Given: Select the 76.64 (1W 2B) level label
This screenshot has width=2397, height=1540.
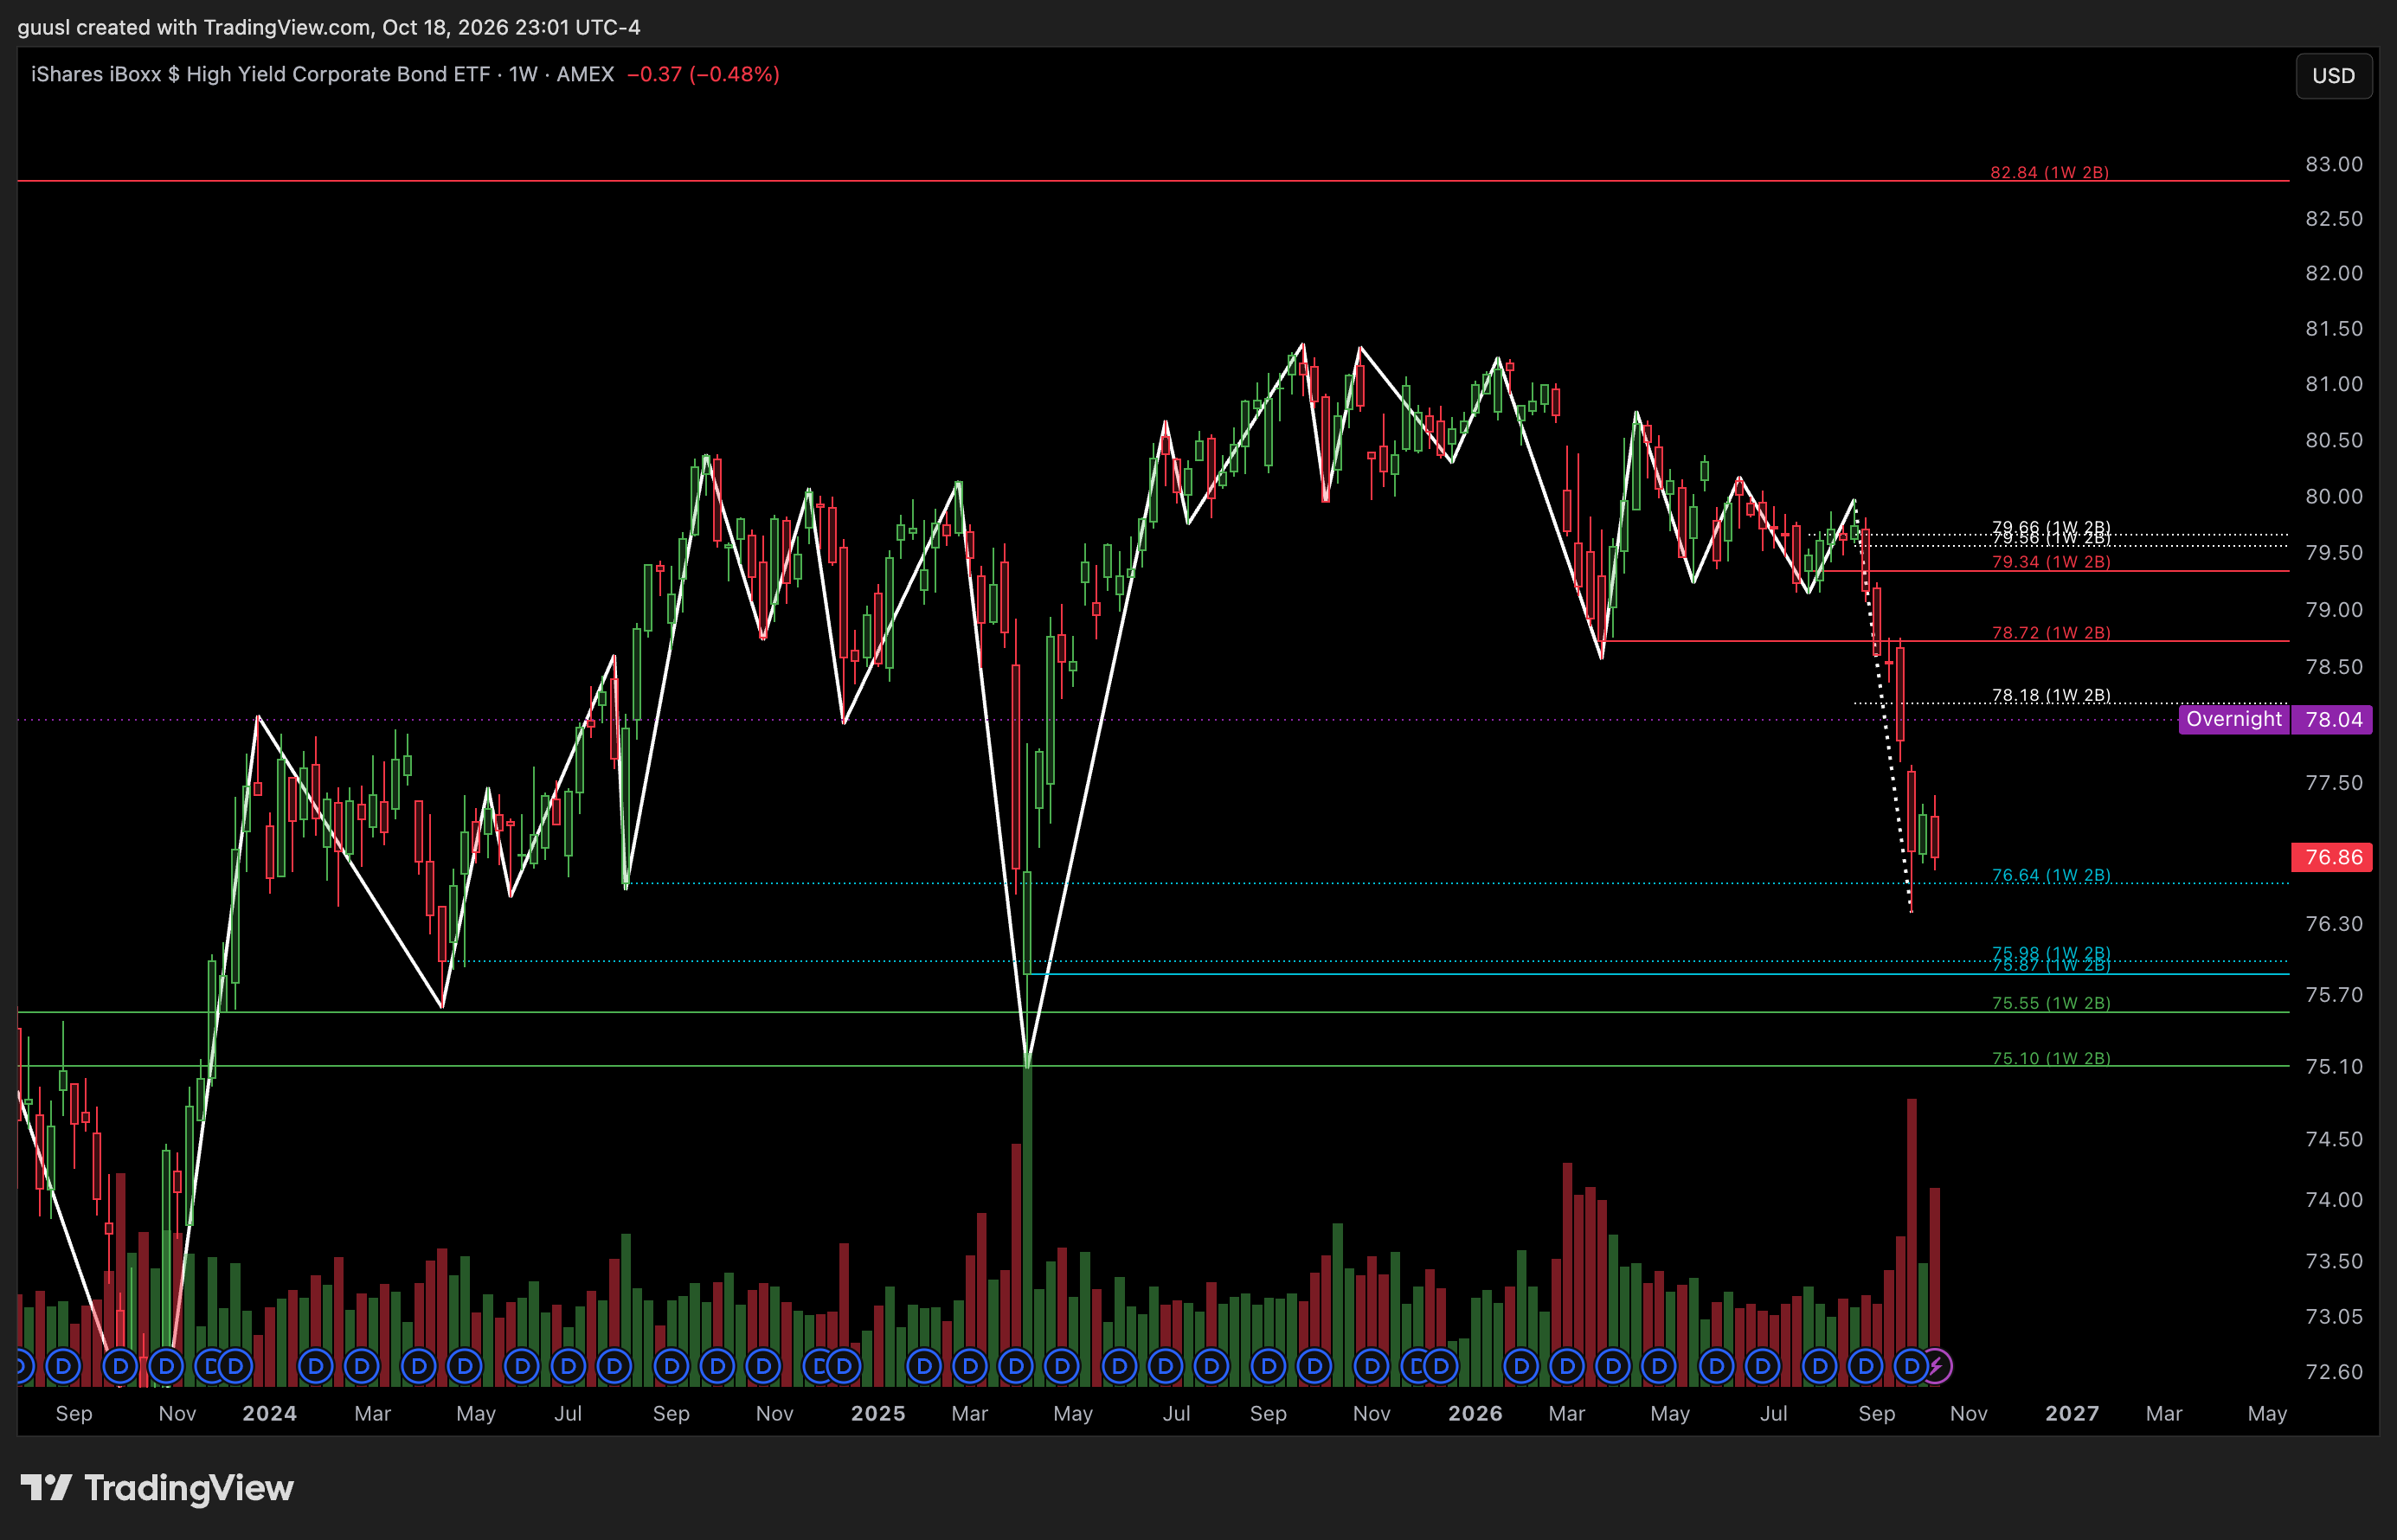Looking at the screenshot, I should pos(2051,875).
